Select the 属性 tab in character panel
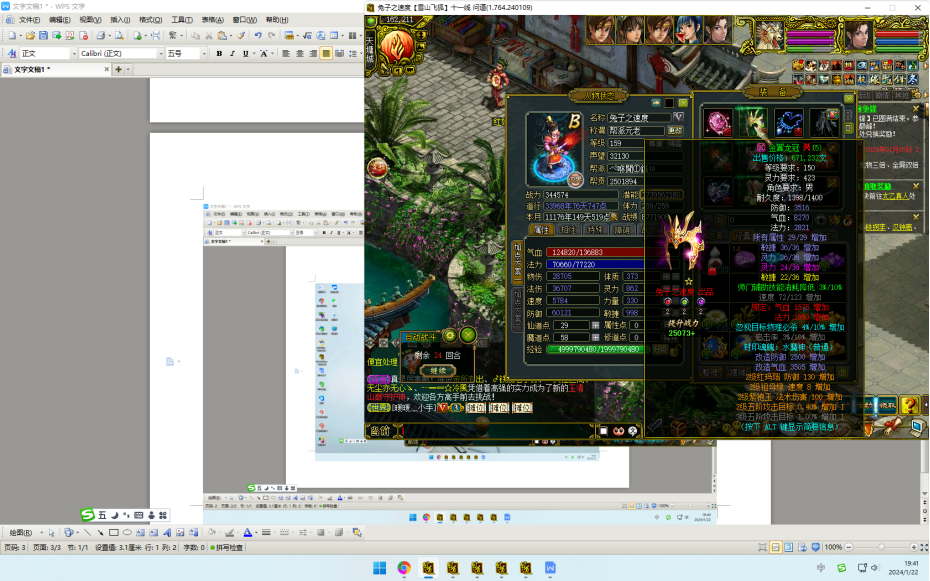The width and height of the screenshot is (930, 581). tap(542, 230)
